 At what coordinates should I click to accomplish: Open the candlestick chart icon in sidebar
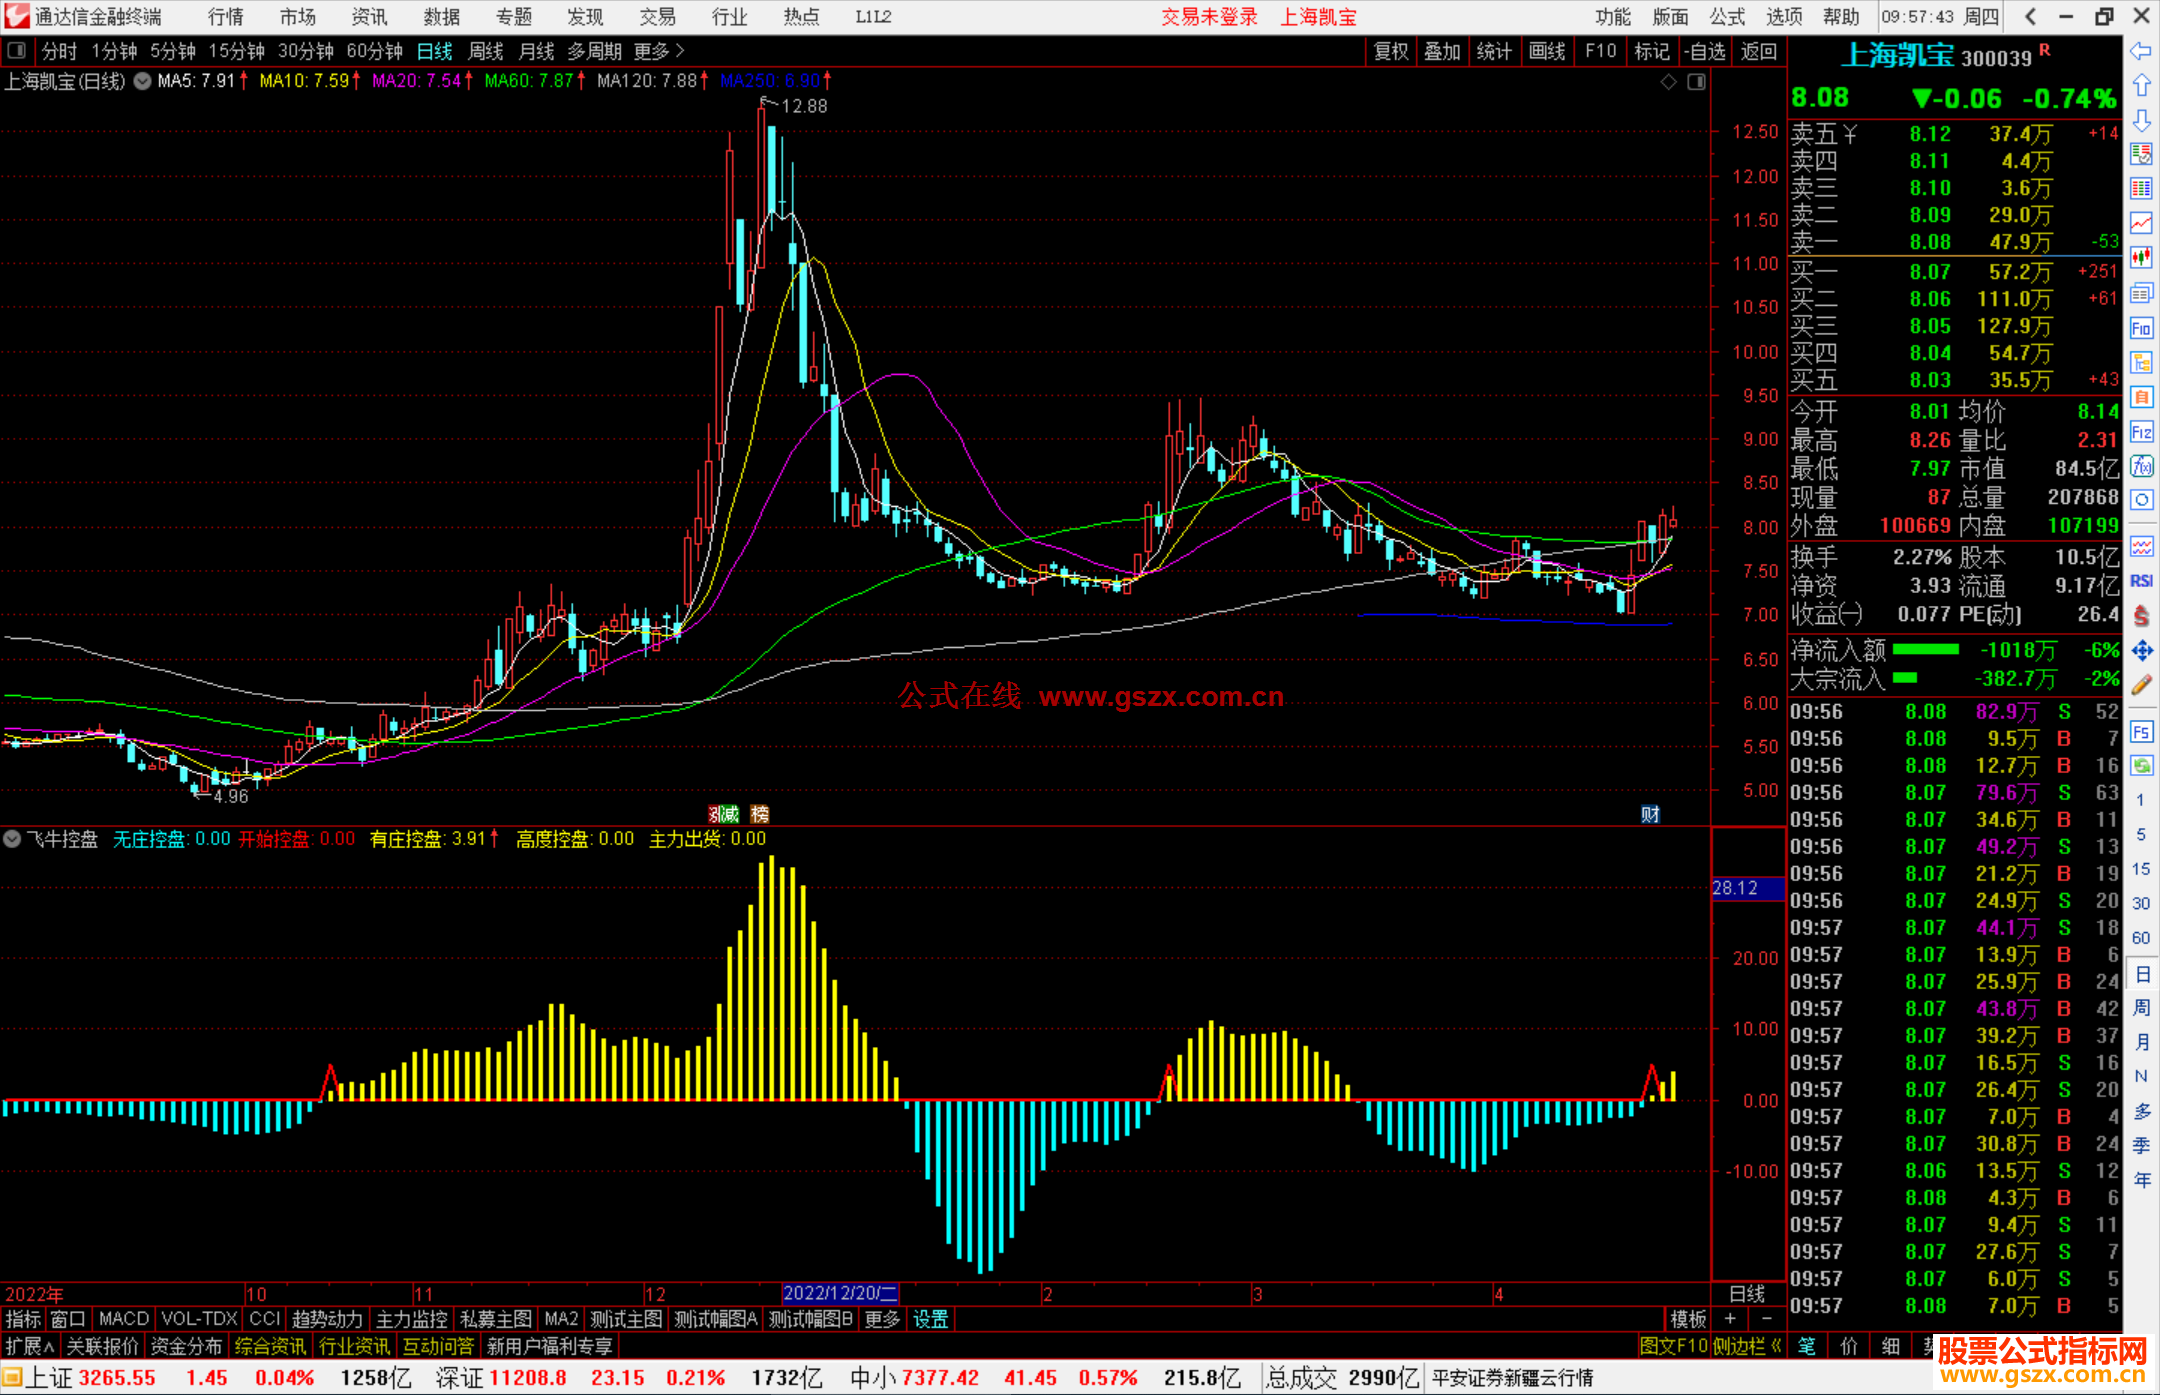point(2141,258)
